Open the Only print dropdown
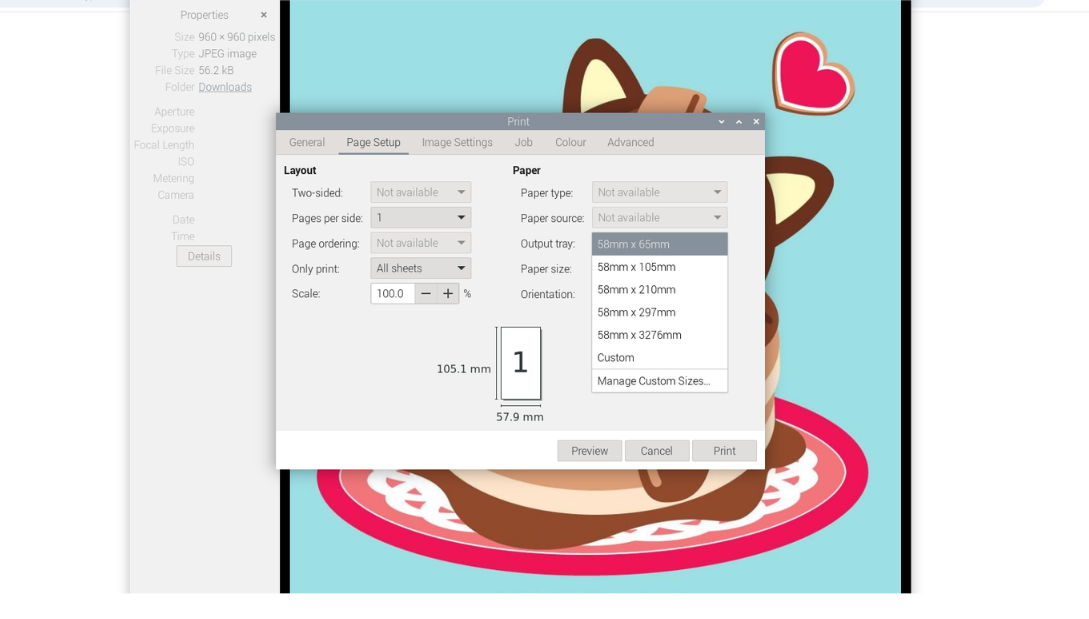The height and width of the screenshot is (619, 1089). [x=421, y=269]
